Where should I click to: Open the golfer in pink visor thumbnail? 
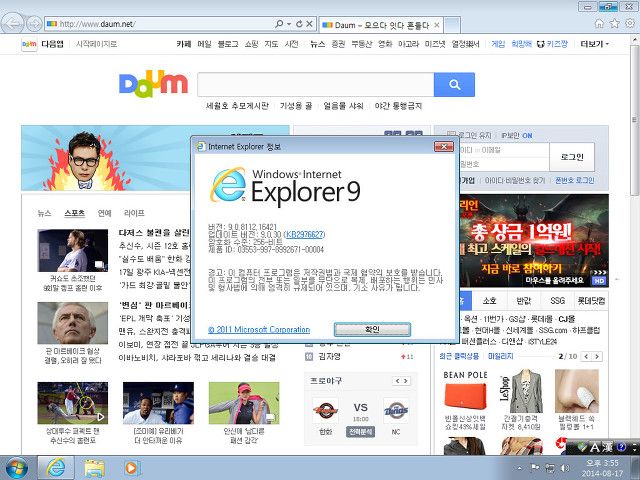point(244,403)
